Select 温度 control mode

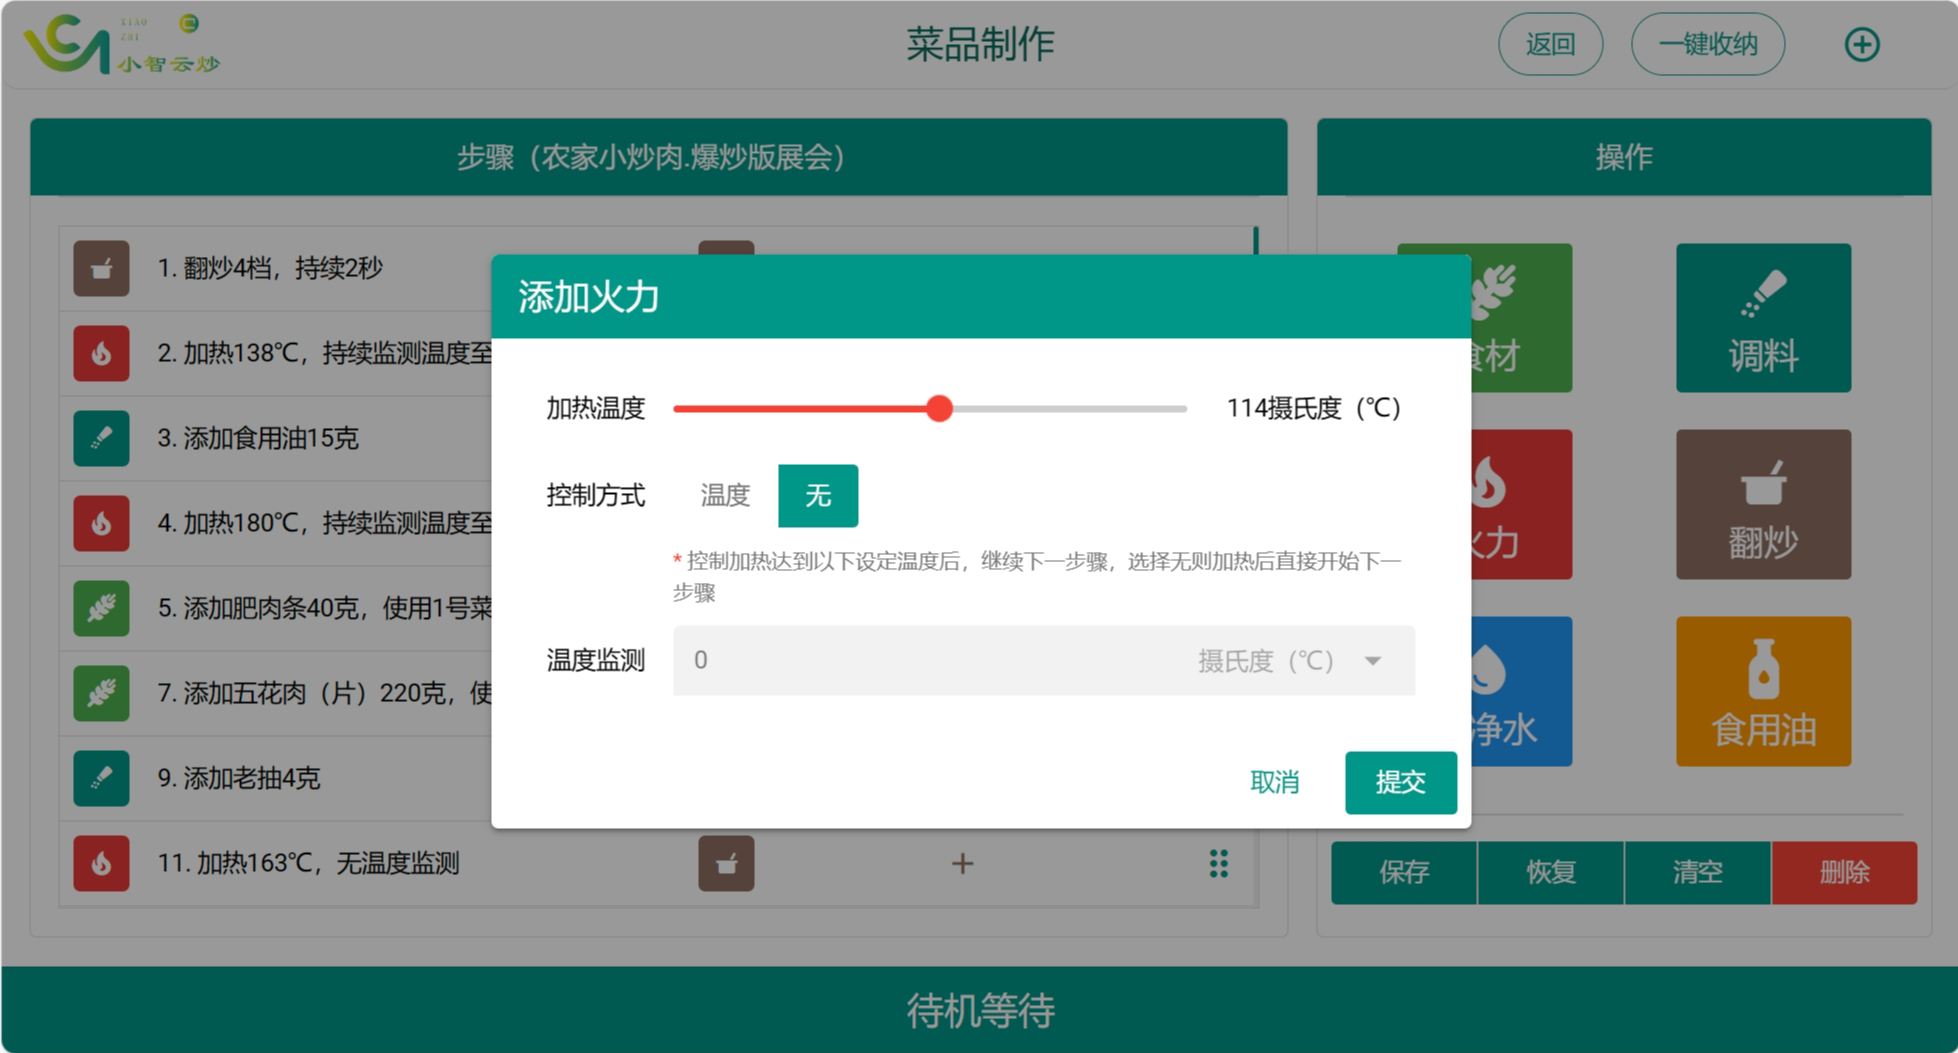(x=725, y=495)
